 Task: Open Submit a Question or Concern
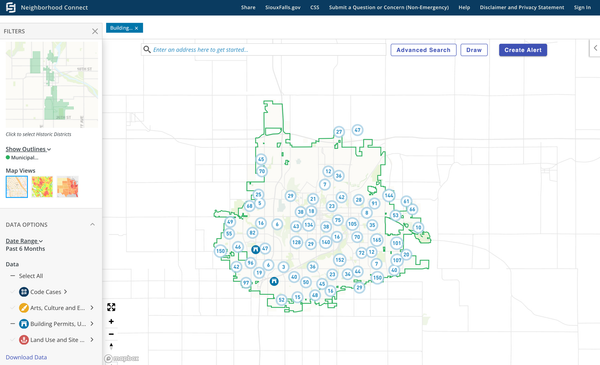[389, 7]
